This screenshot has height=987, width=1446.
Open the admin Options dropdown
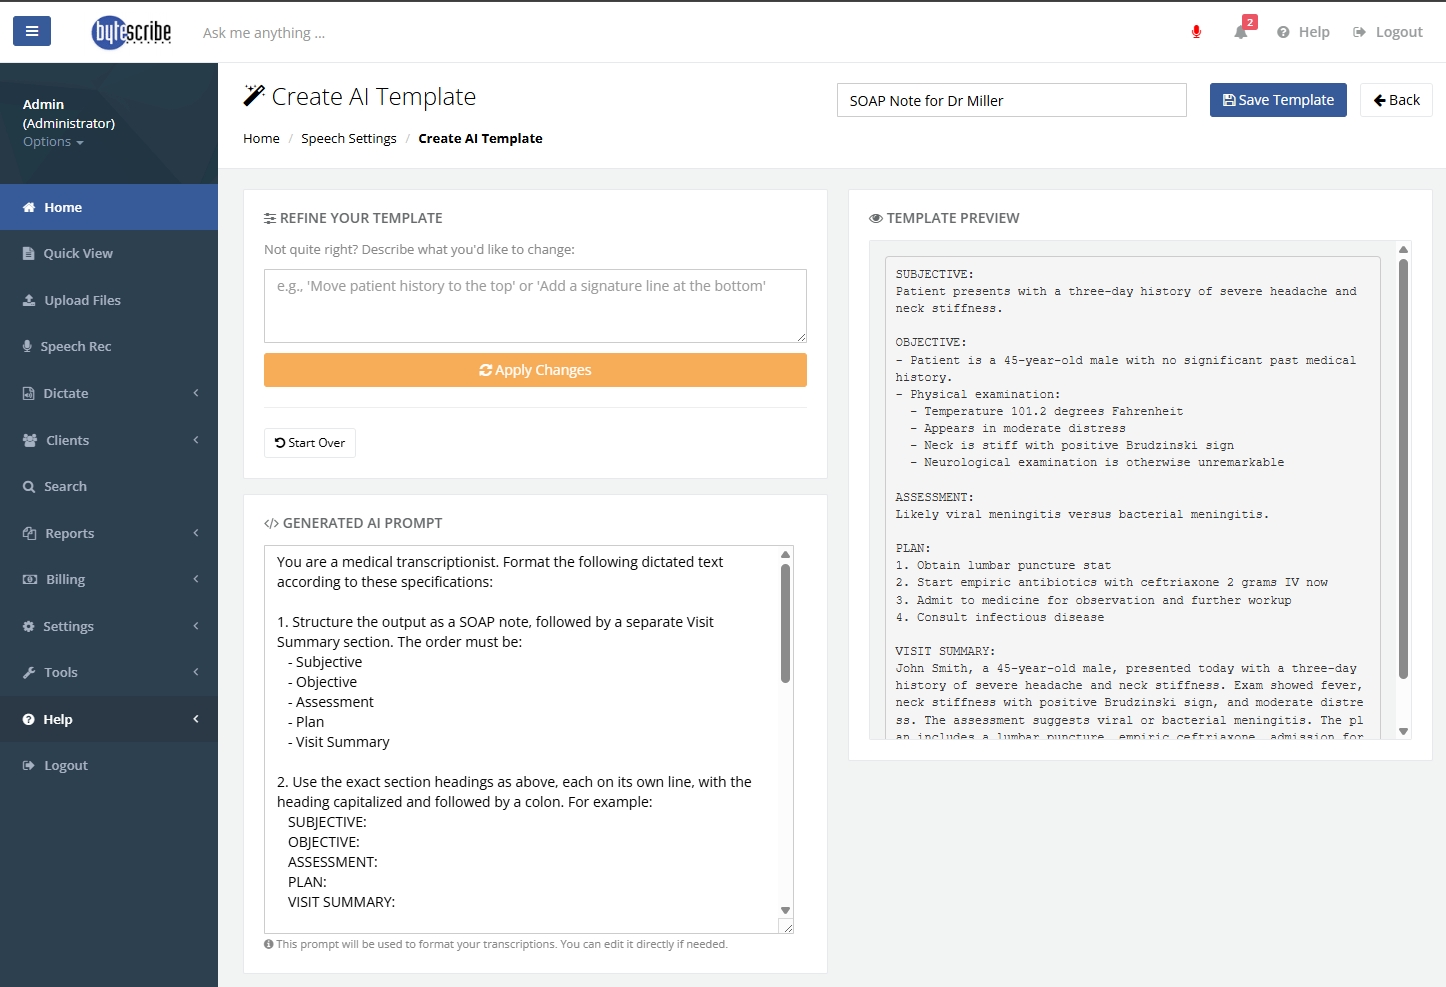click(53, 142)
